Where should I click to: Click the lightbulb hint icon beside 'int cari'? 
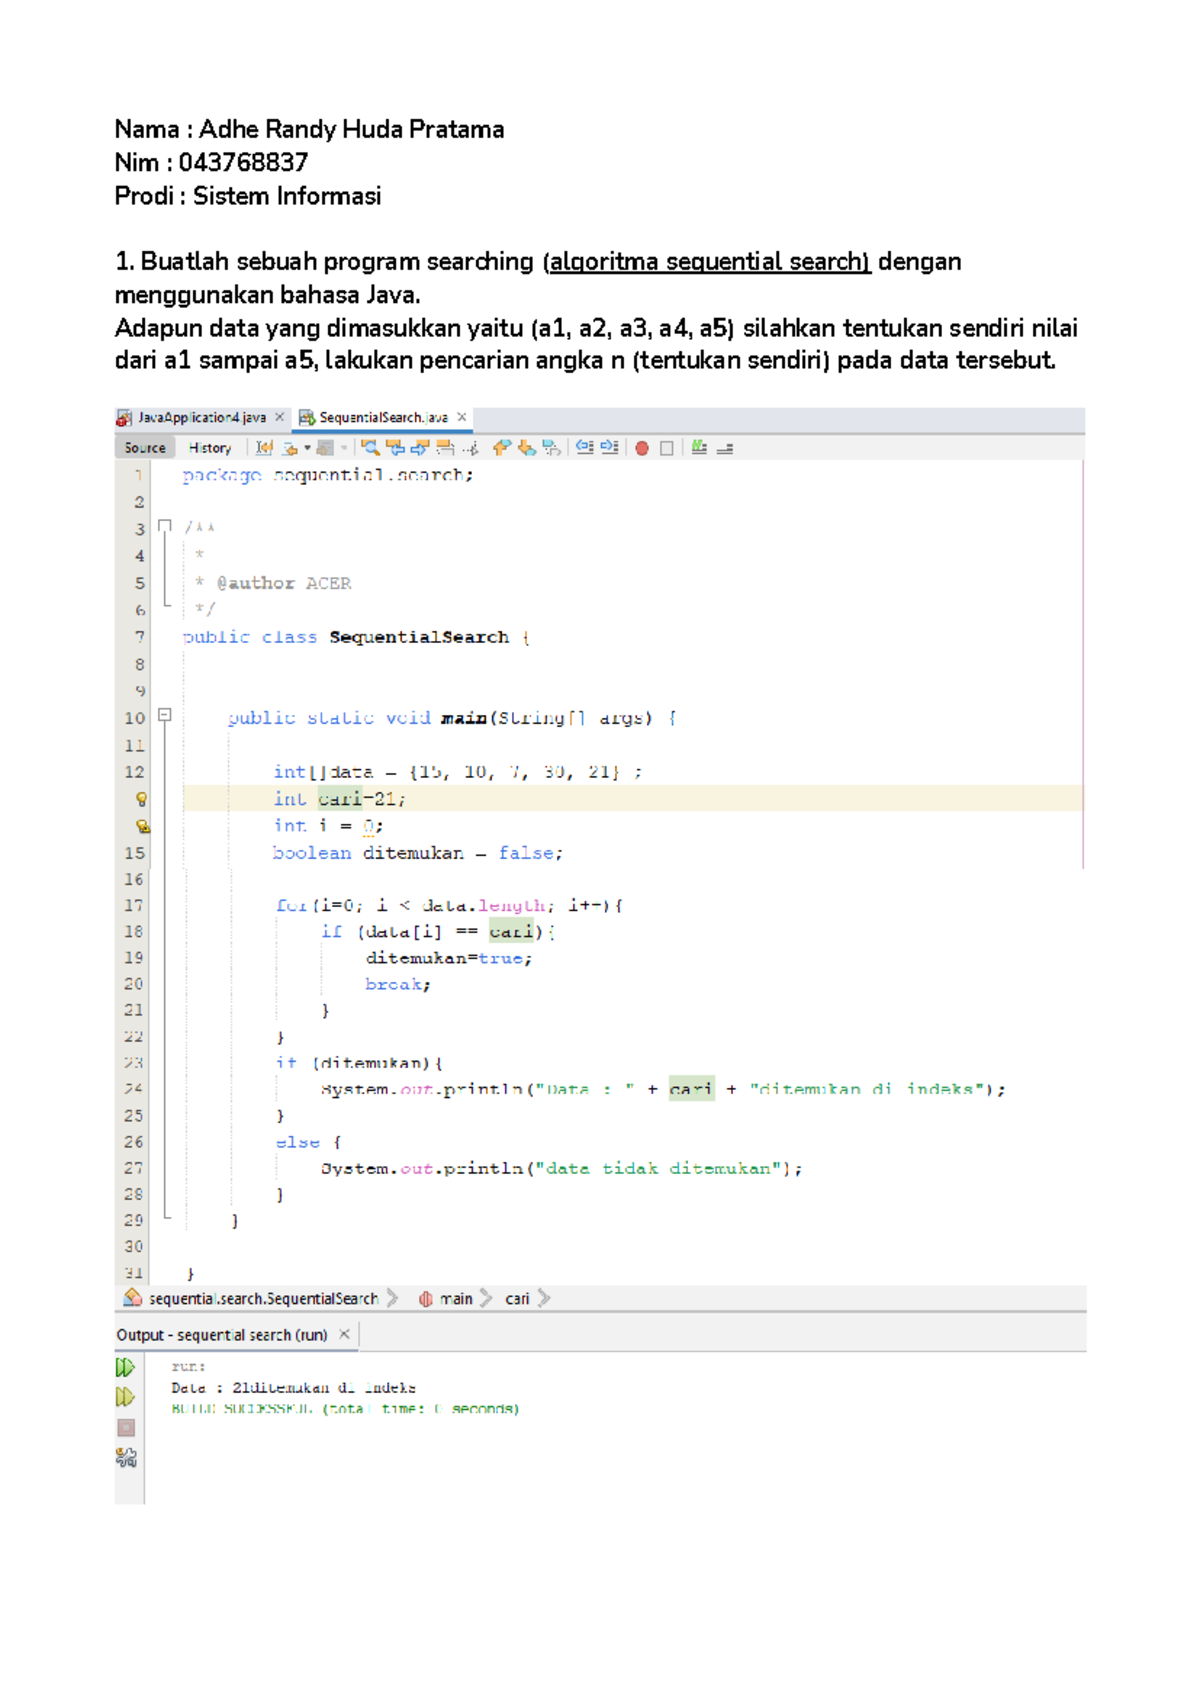141,799
